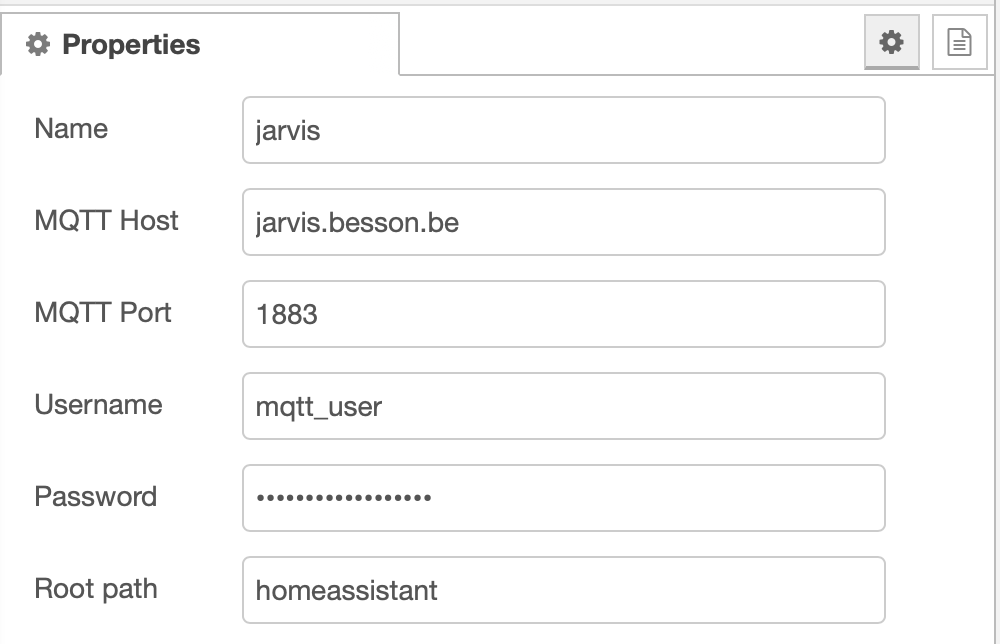This screenshot has height=644, width=1000.
Task: Click on the masked password dots
Action: pos(343,497)
